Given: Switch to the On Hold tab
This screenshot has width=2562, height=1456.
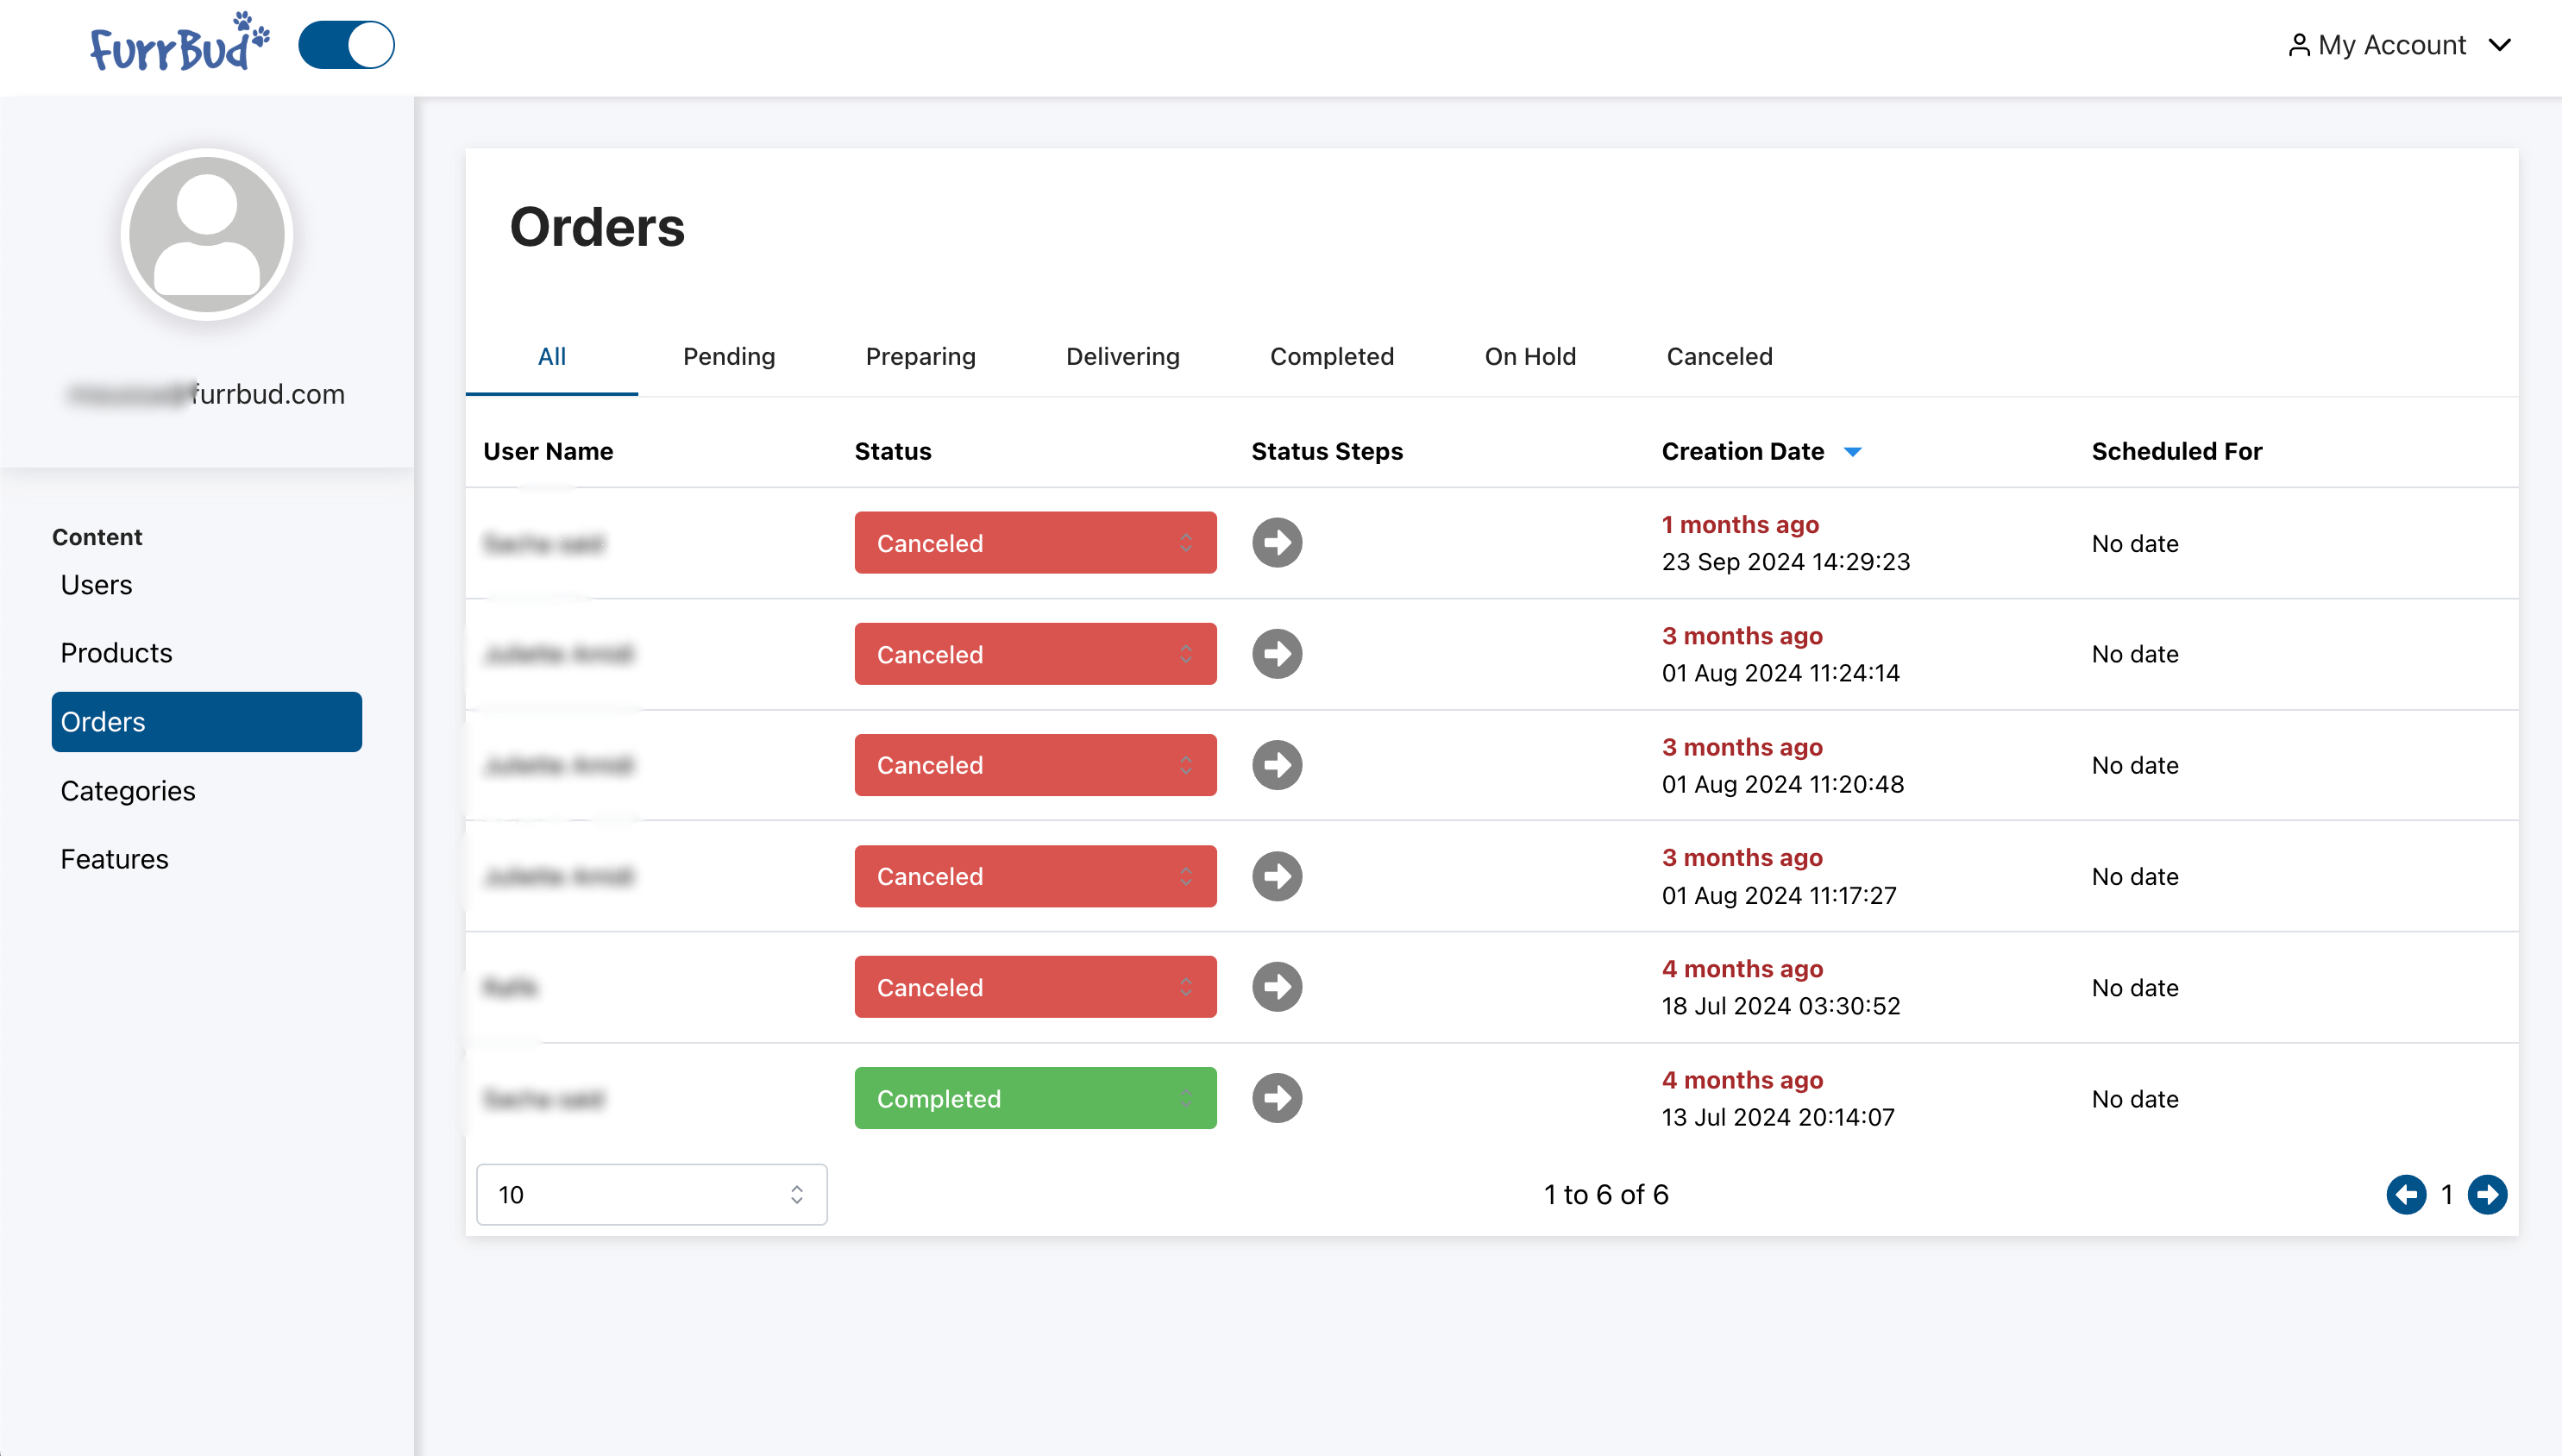Looking at the screenshot, I should 1529,357.
